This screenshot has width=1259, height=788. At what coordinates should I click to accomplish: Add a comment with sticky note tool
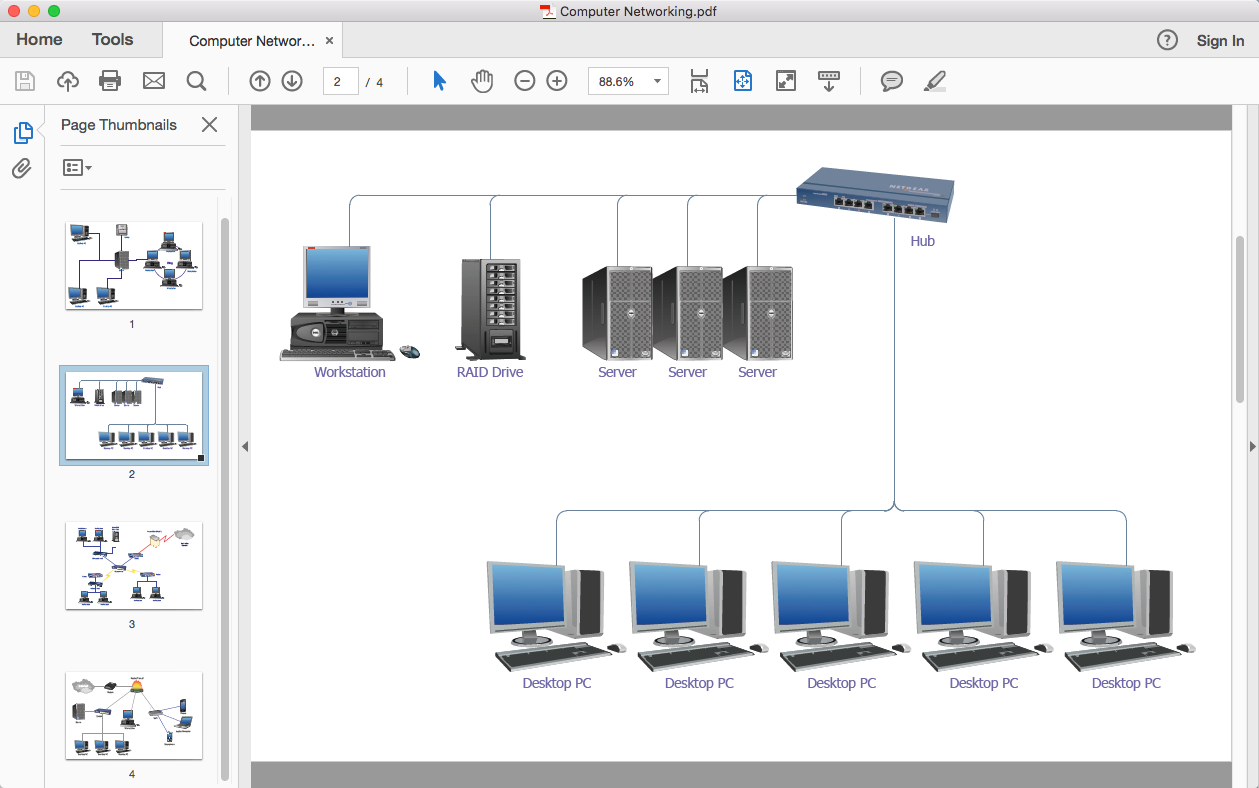(x=891, y=81)
